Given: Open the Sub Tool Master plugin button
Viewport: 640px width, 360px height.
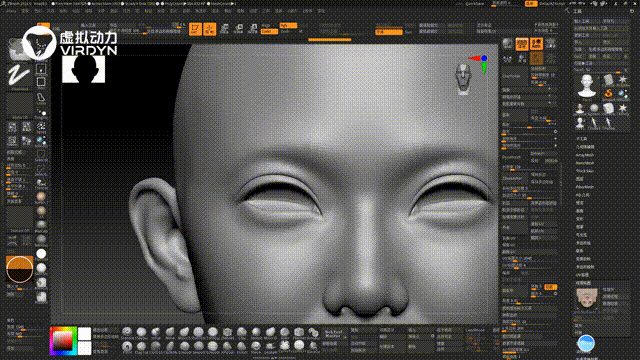Looking at the screenshot, I should [335, 334].
